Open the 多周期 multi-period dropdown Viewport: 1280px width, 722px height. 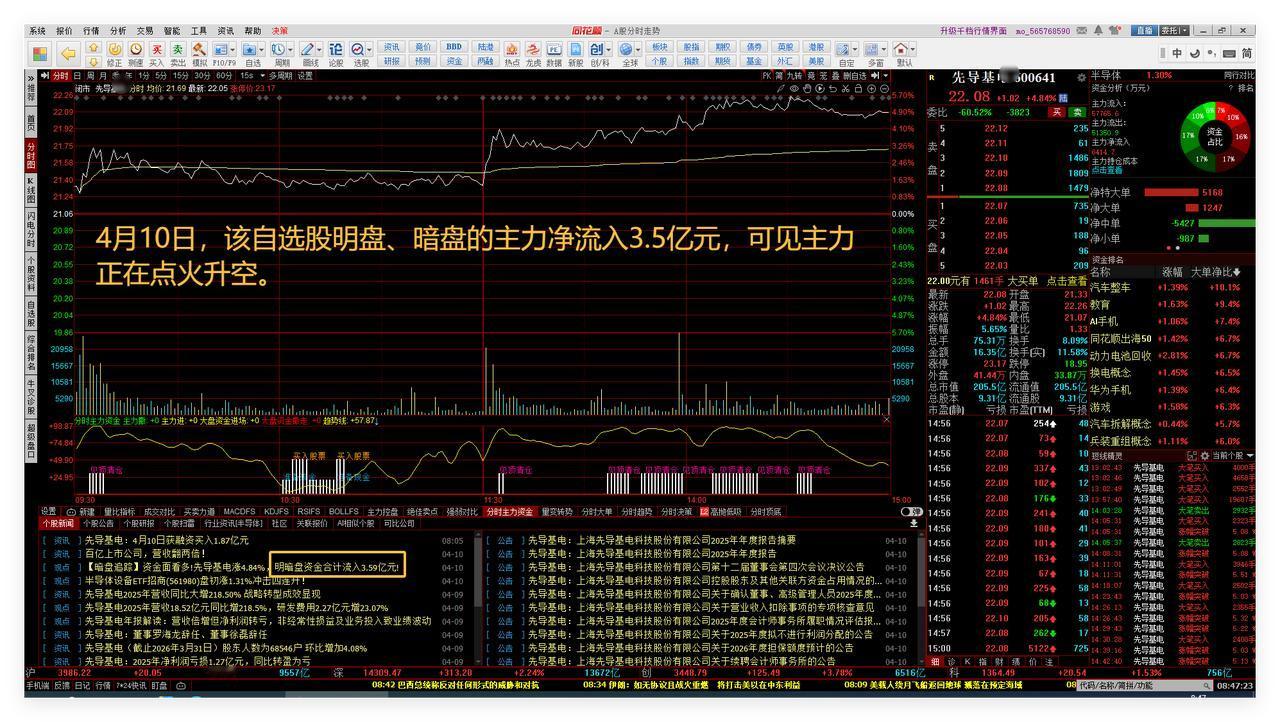click(280, 76)
